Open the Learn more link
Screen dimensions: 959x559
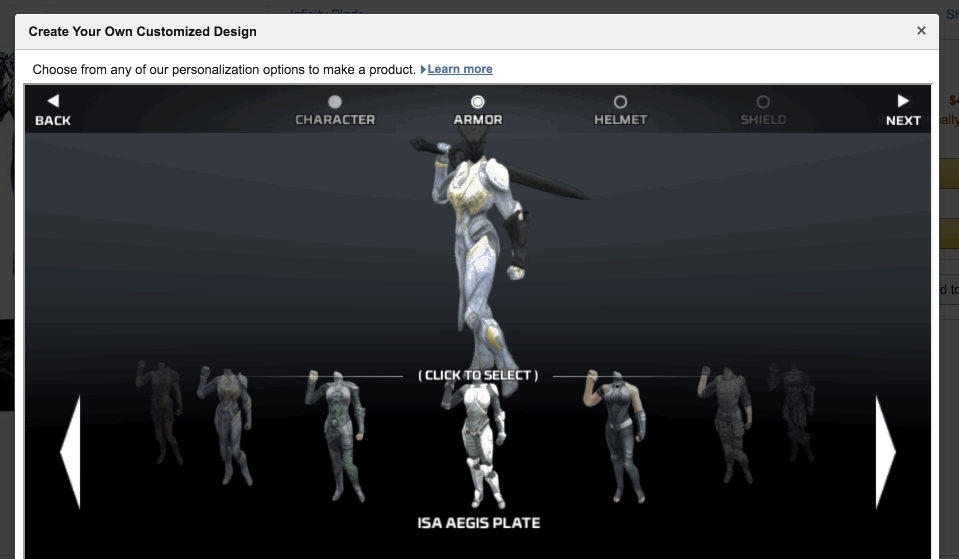pyautogui.click(x=460, y=69)
